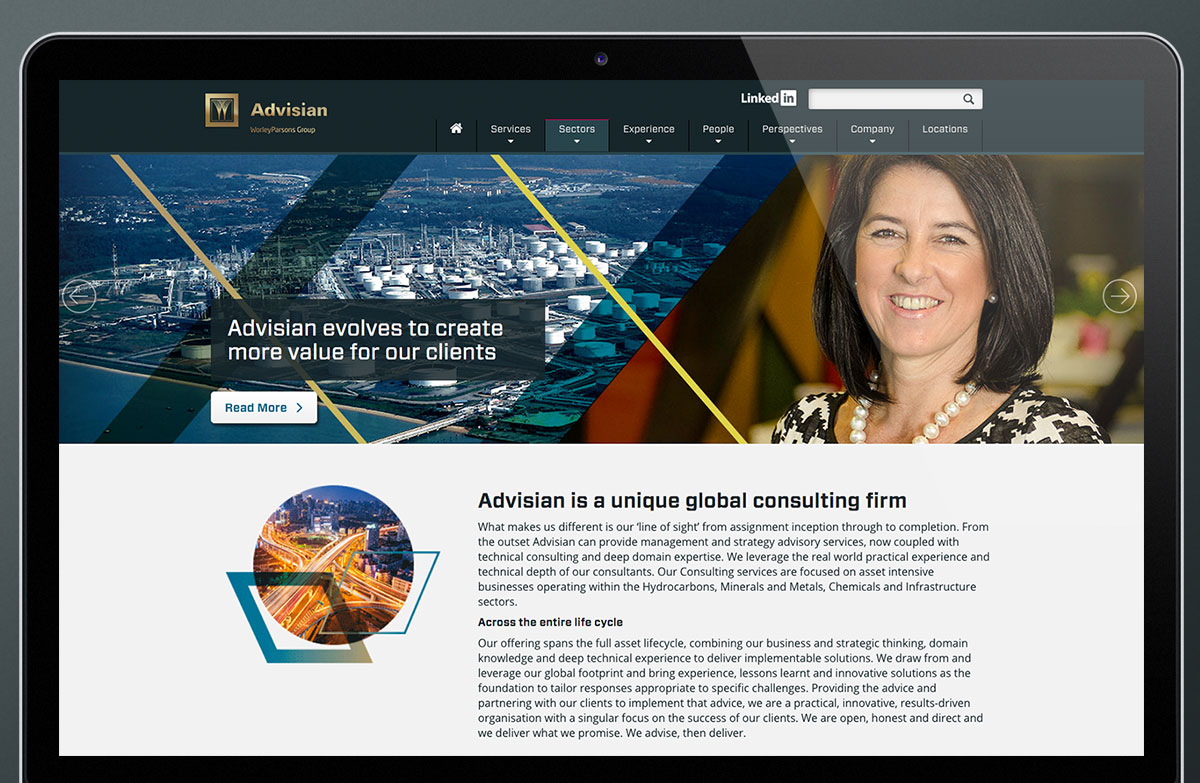This screenshot has width=1200, height=783.
Task: Expand the Services dropdown menu
Action: [510, 133]
